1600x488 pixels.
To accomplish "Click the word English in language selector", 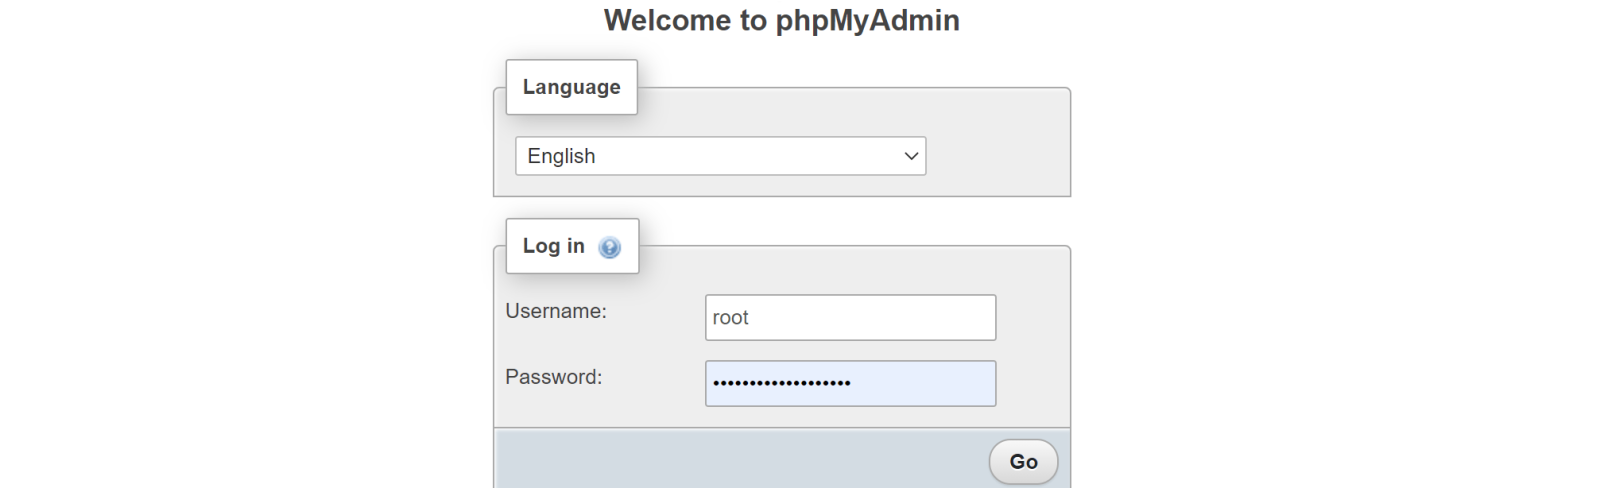I will tap(561, 156).
